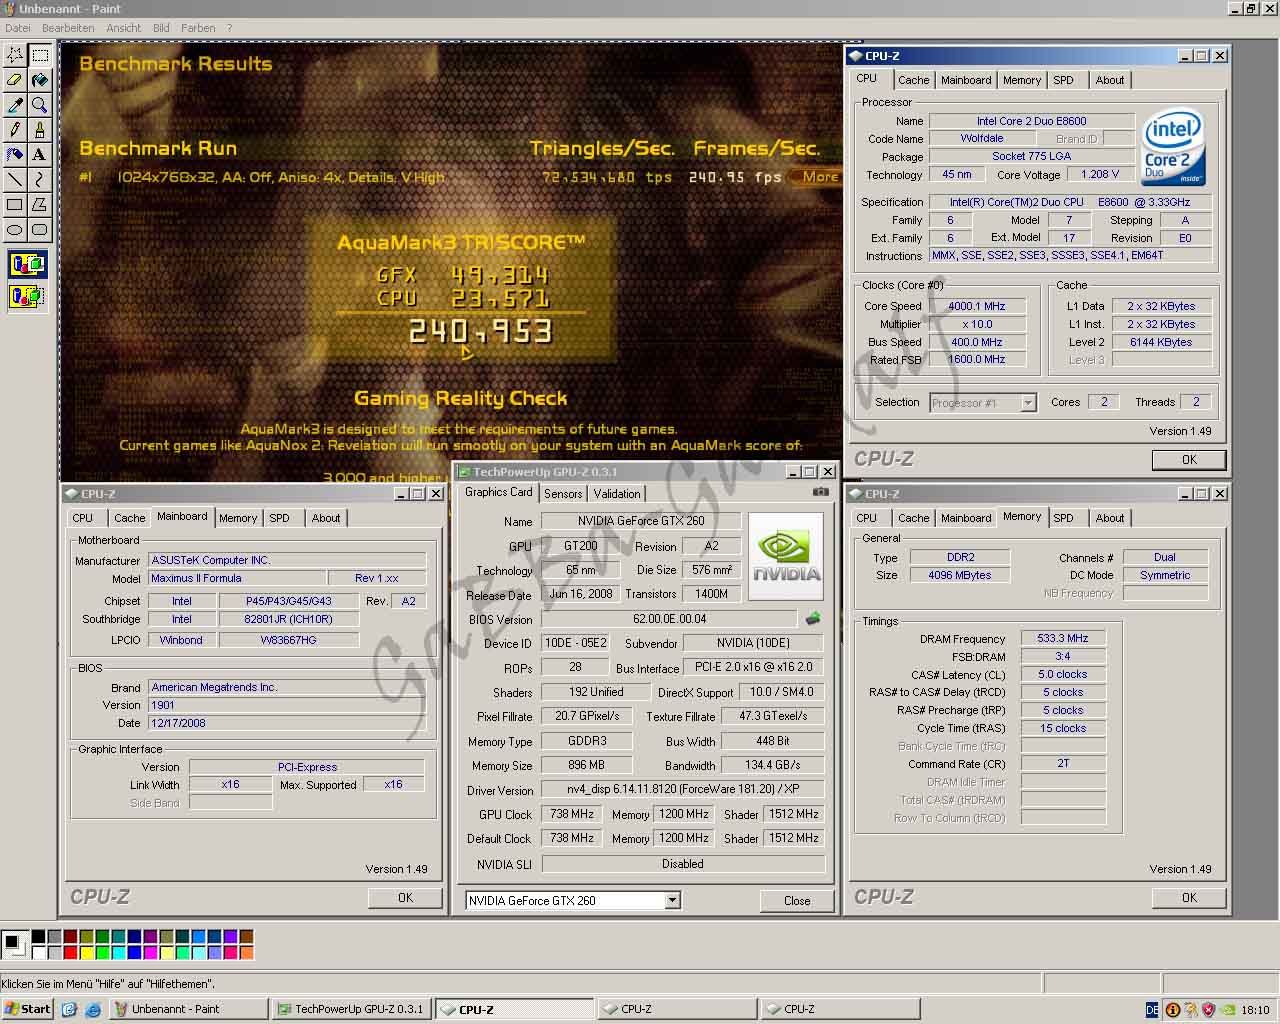Open the Farben menu
The width and height of the screenshot is (1280, 1024).
point(198,28)
